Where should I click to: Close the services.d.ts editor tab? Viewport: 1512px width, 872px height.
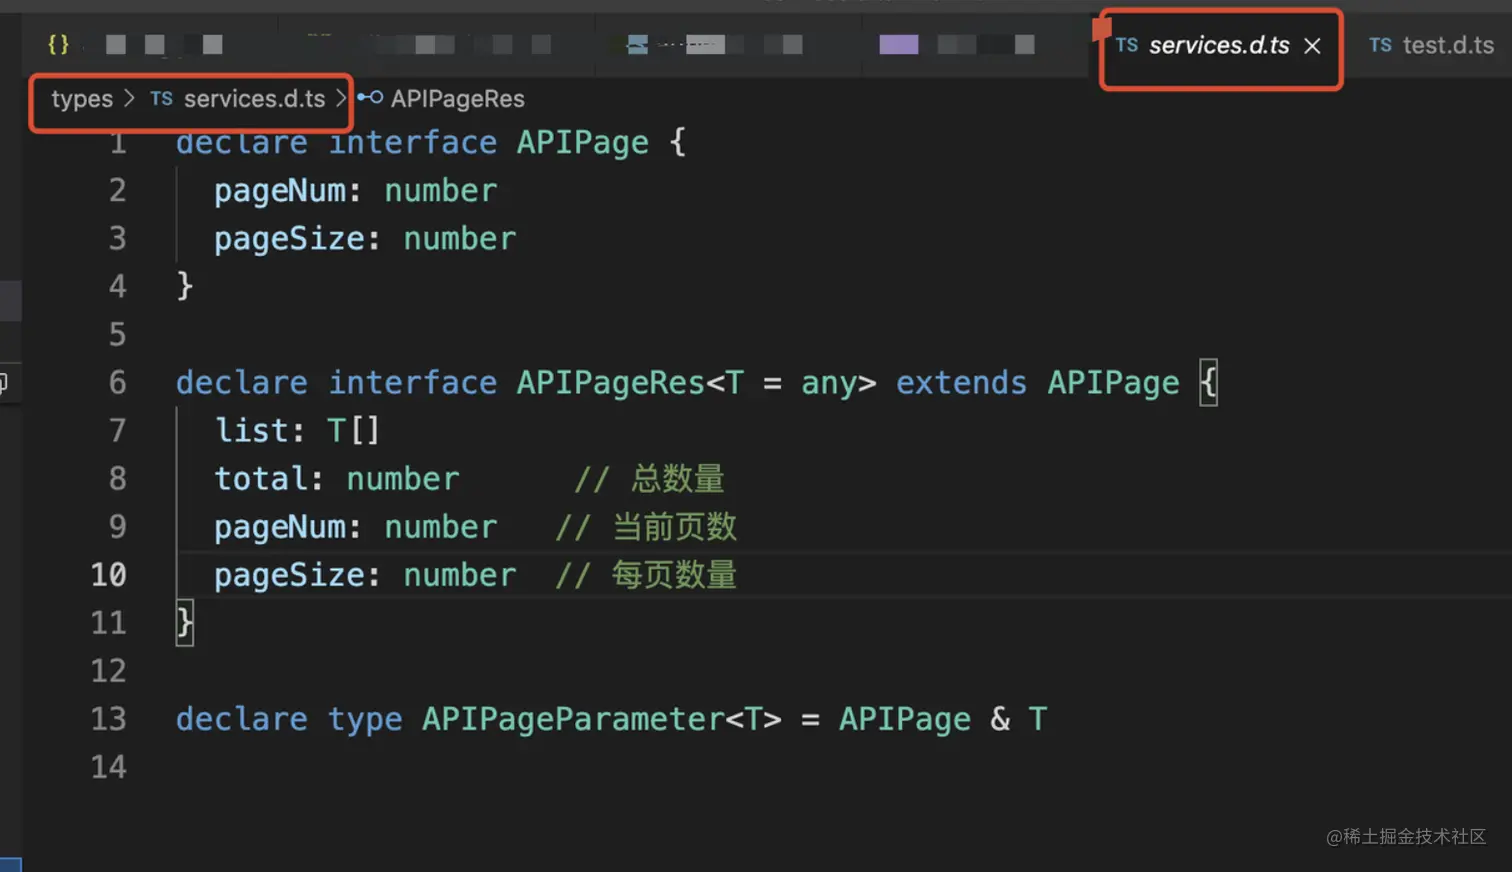(x=1313, y=46)
